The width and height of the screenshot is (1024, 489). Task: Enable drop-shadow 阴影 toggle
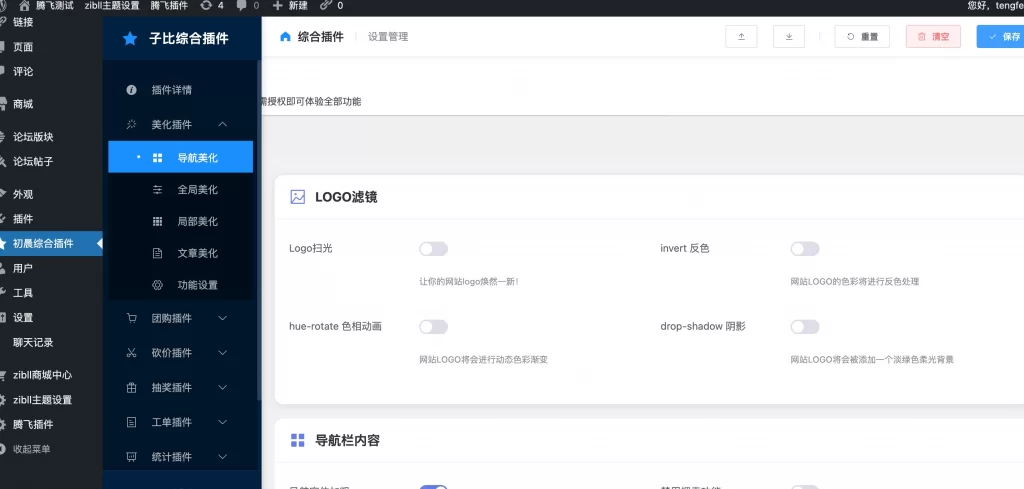(804, 327)
